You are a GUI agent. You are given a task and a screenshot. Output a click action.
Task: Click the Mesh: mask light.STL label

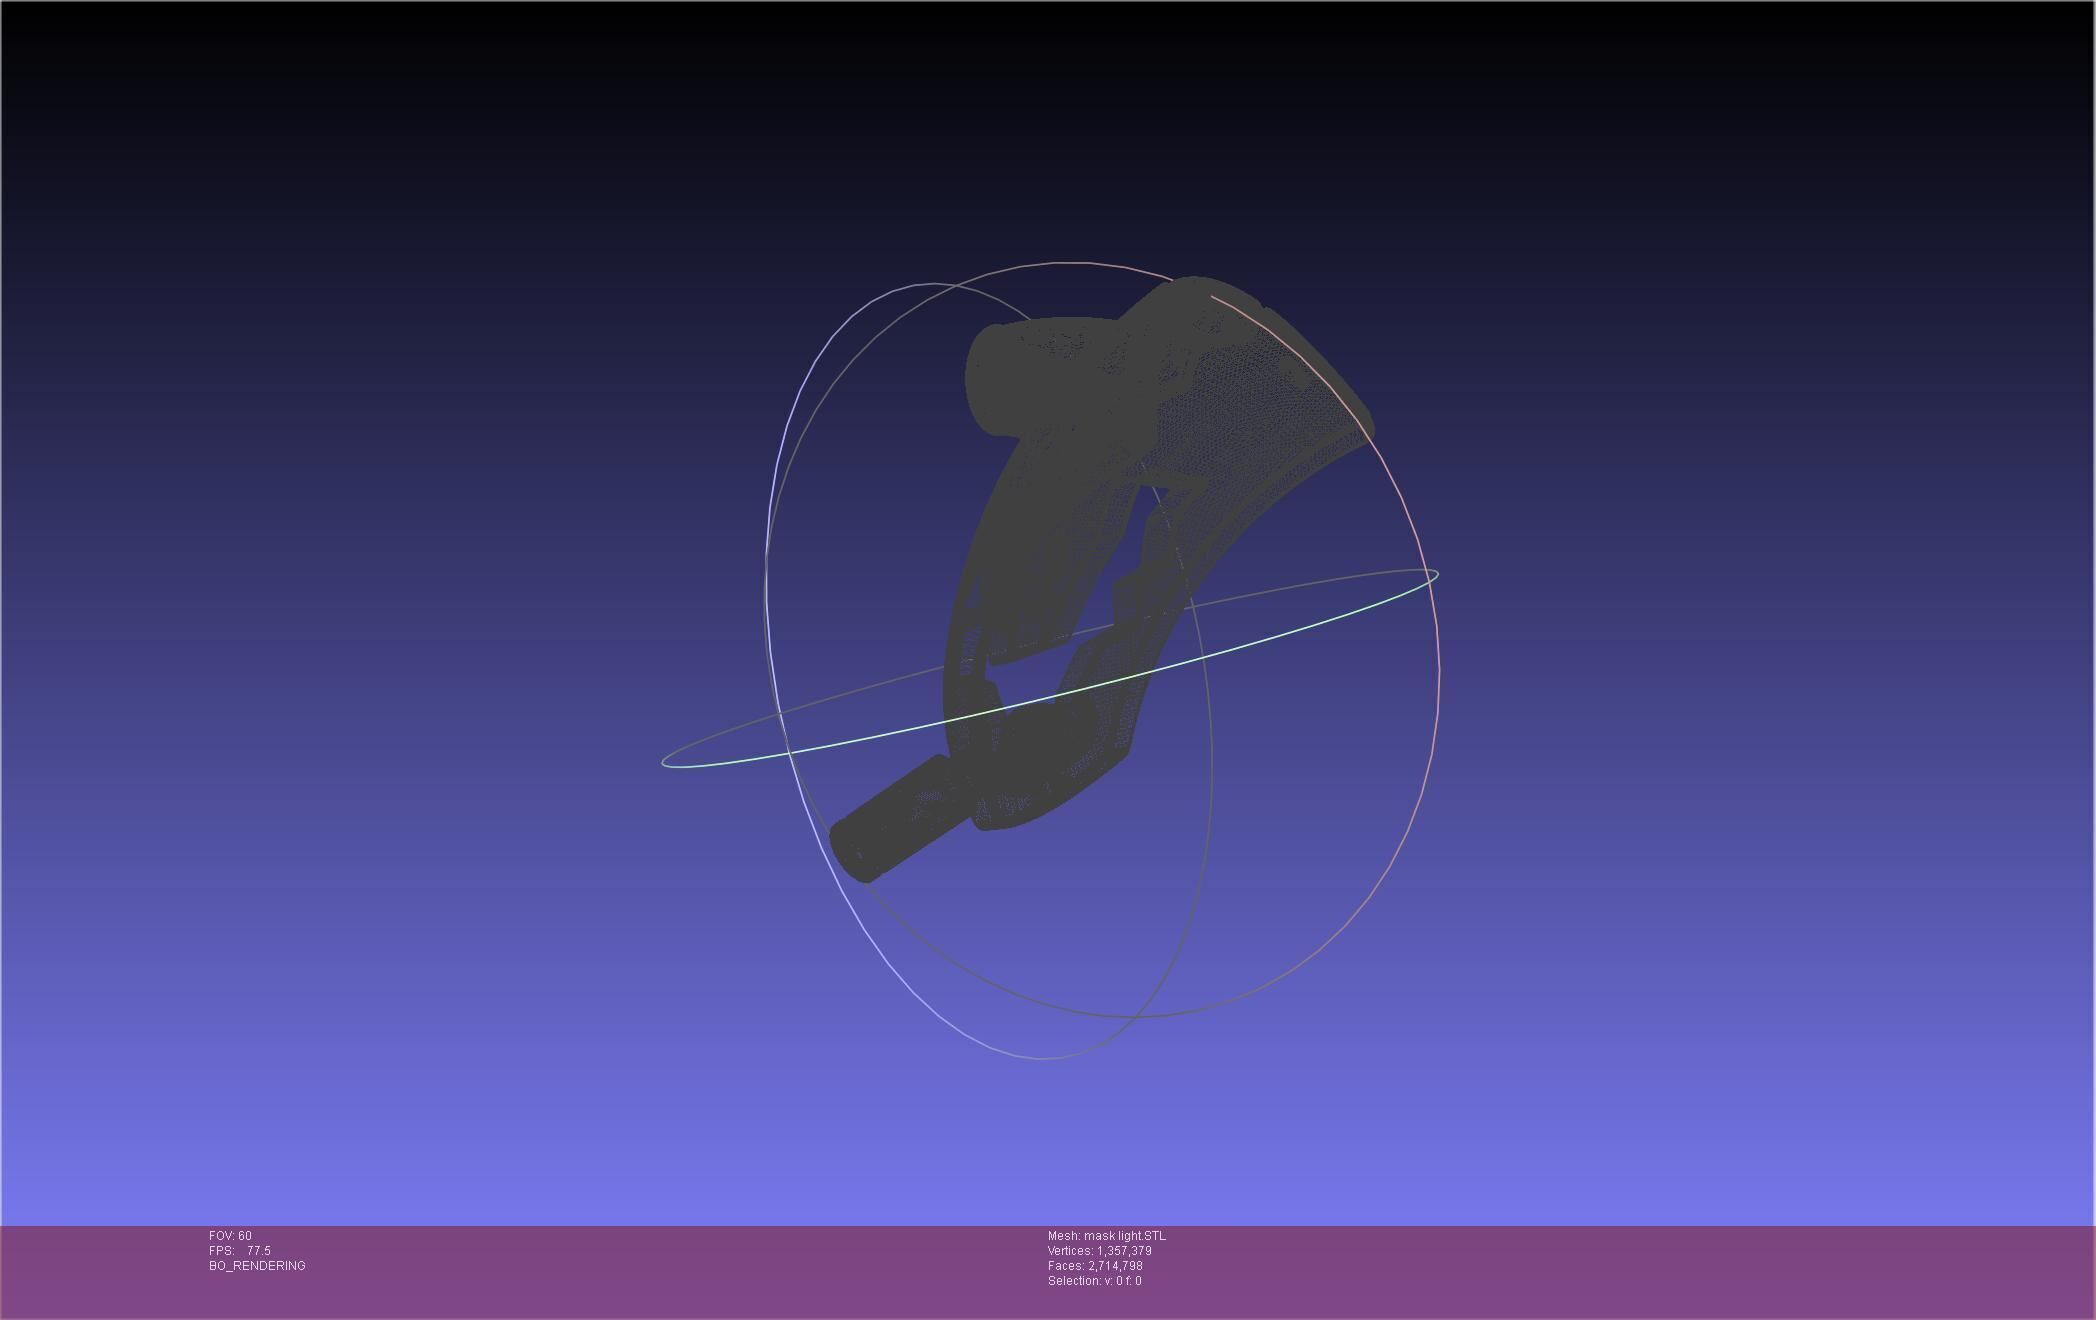1106,1236
